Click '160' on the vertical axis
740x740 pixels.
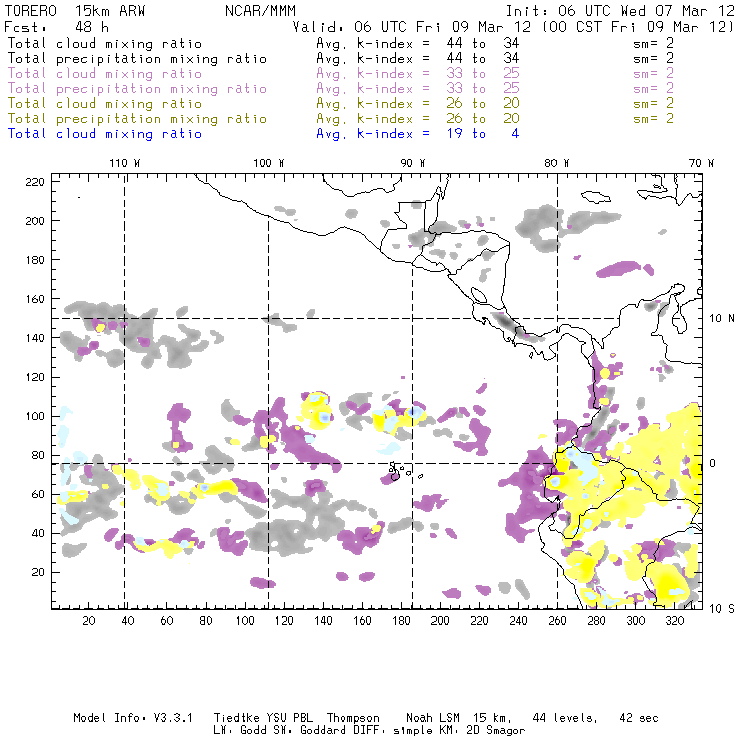click(35, 299)
